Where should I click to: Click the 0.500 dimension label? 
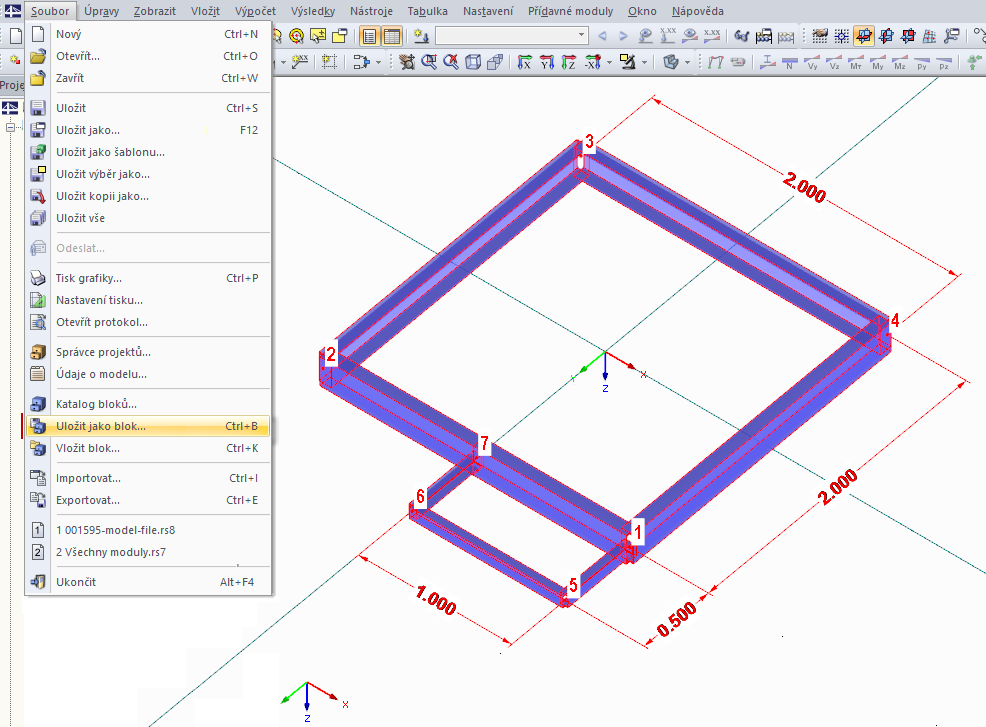677,619
